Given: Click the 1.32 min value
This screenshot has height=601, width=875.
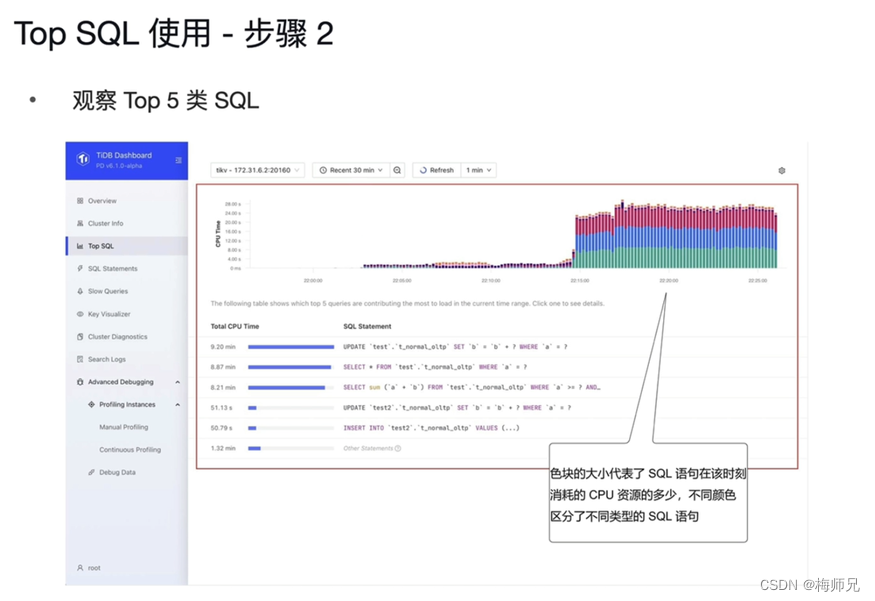Looking at the screenshot, I should point(223,448).
